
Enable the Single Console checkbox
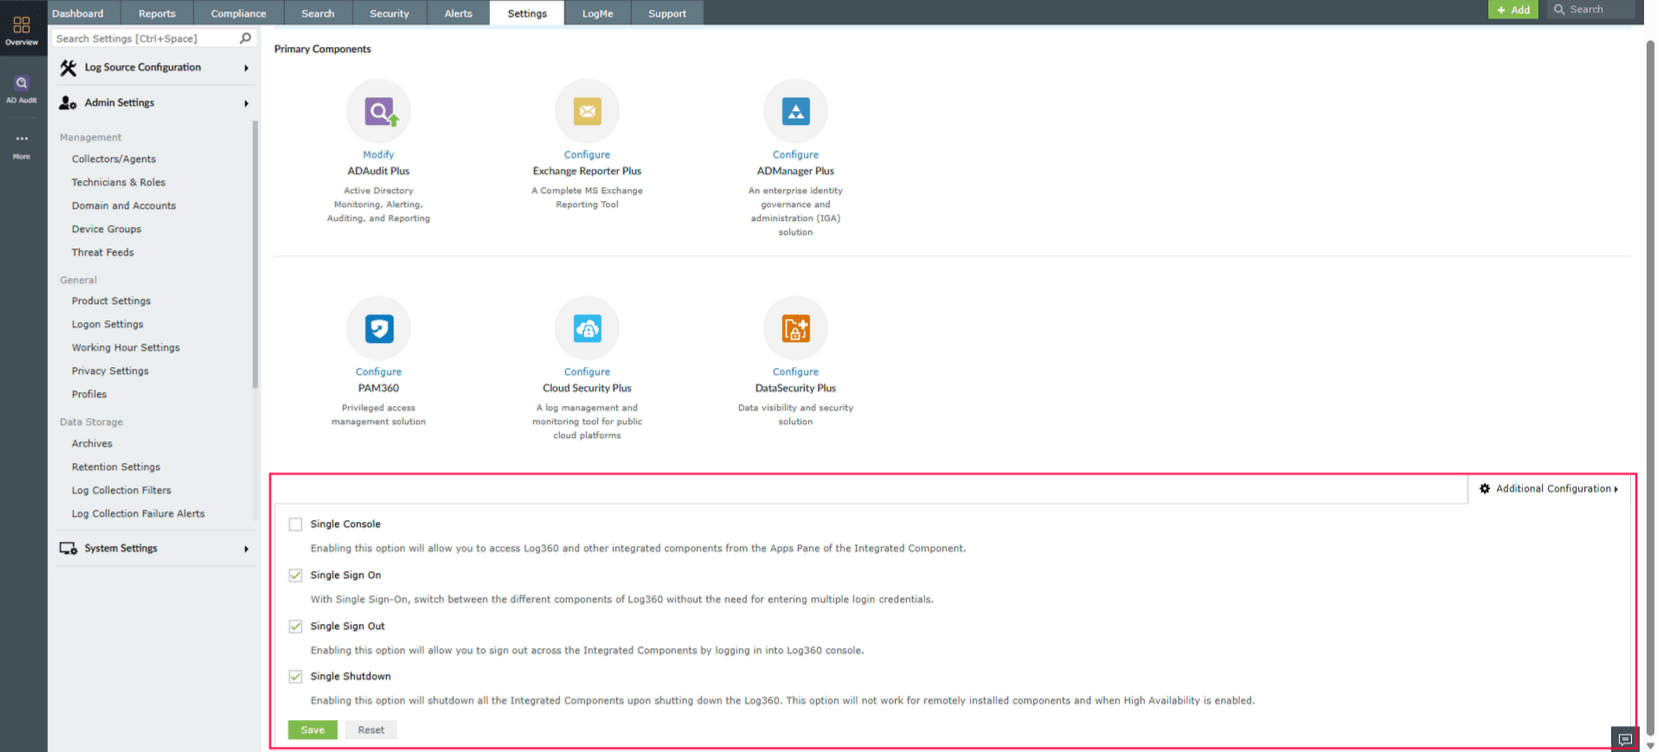tap(295, 524)
